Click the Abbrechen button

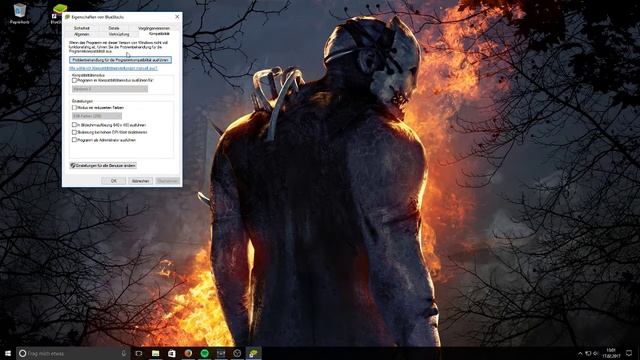[140, 181]
